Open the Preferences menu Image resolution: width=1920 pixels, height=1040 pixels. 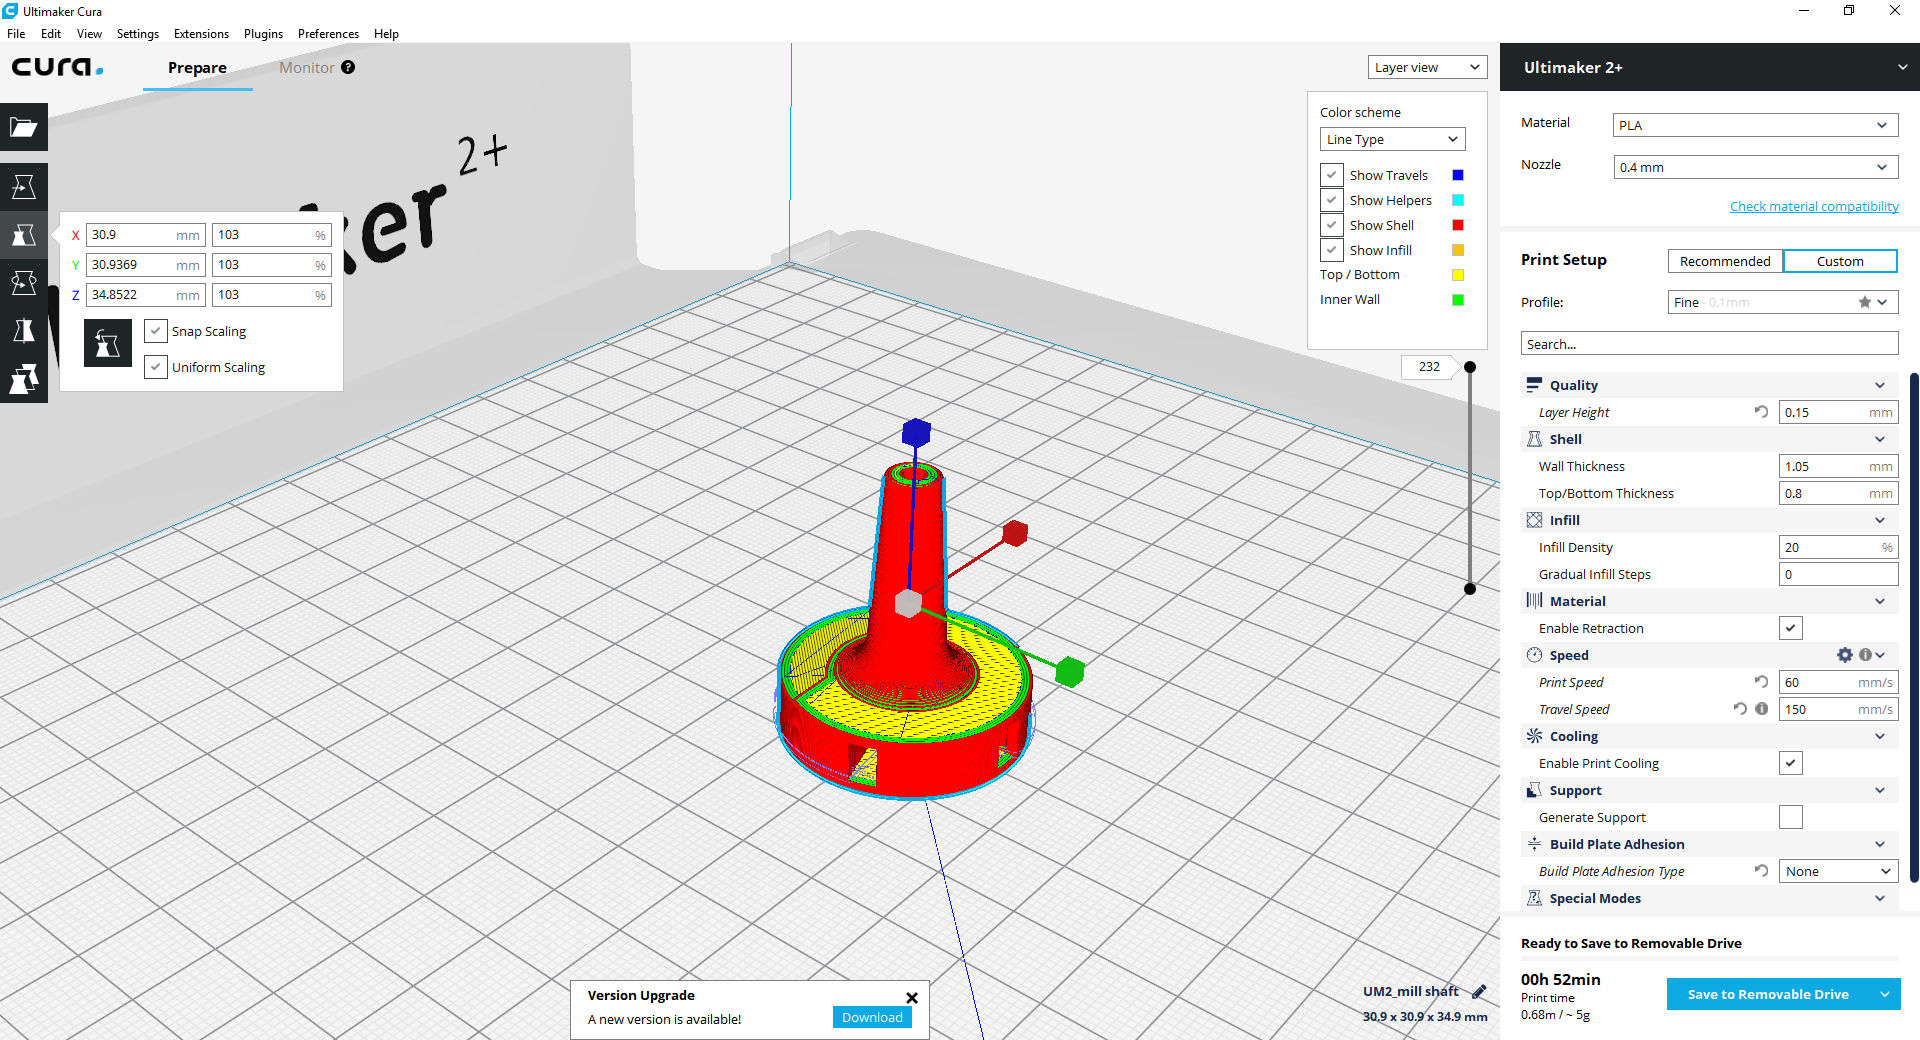pos(328,33)
